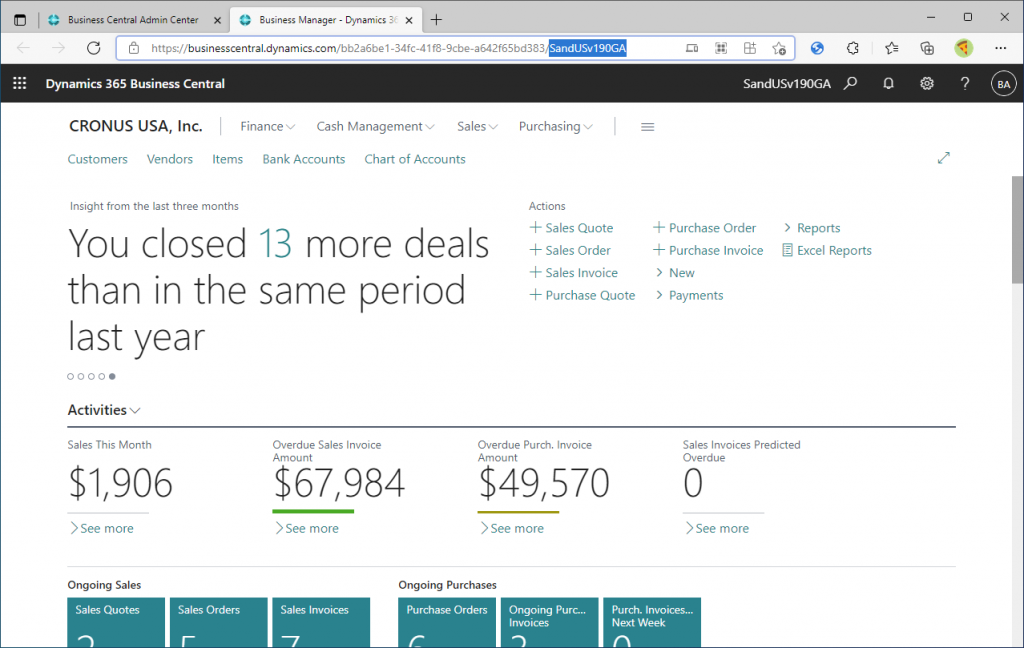Open the notifications bell

click(888, 84)
